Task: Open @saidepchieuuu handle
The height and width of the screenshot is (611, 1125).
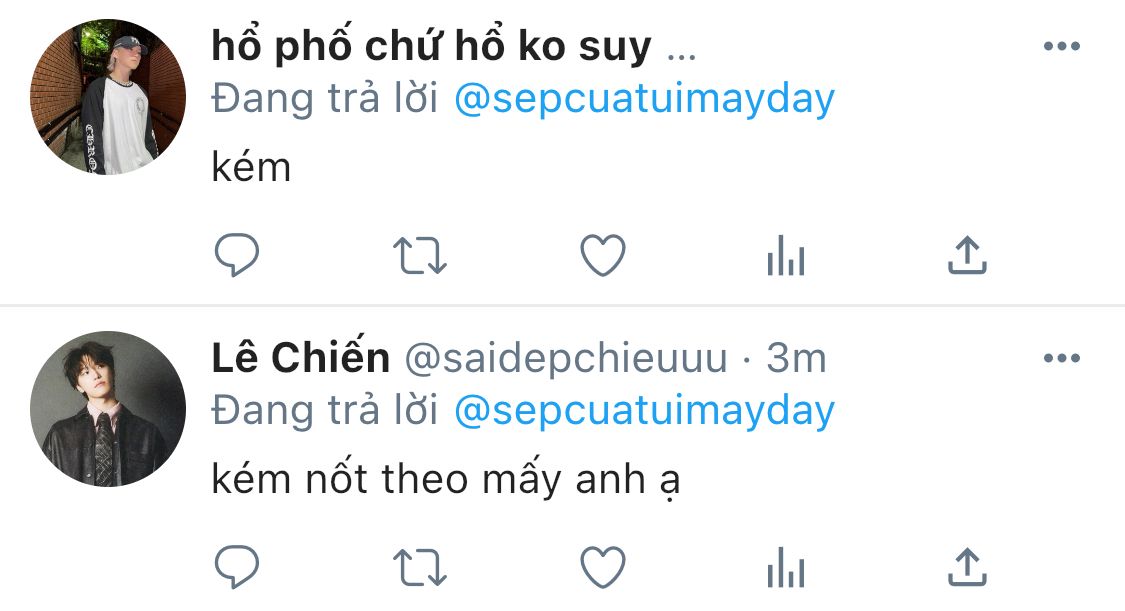Action: [566, 358]
